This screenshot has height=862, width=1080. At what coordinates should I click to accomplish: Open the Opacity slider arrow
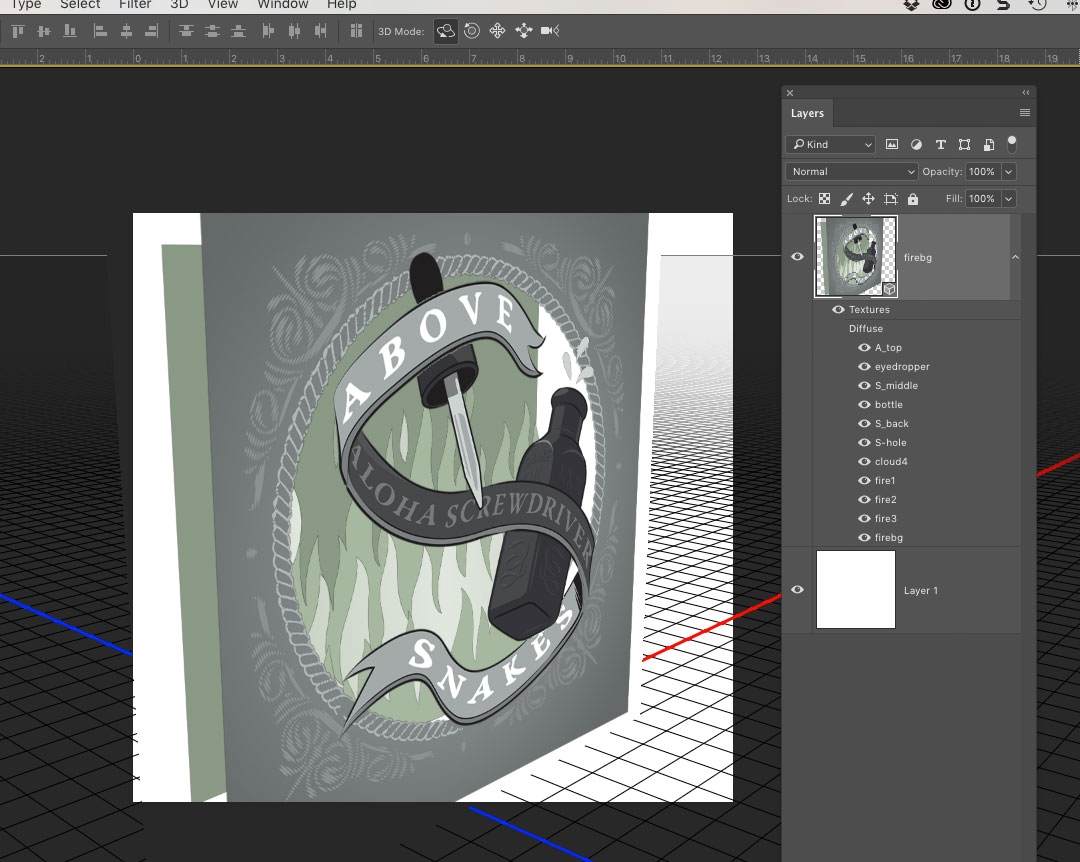pos(1008,172)
